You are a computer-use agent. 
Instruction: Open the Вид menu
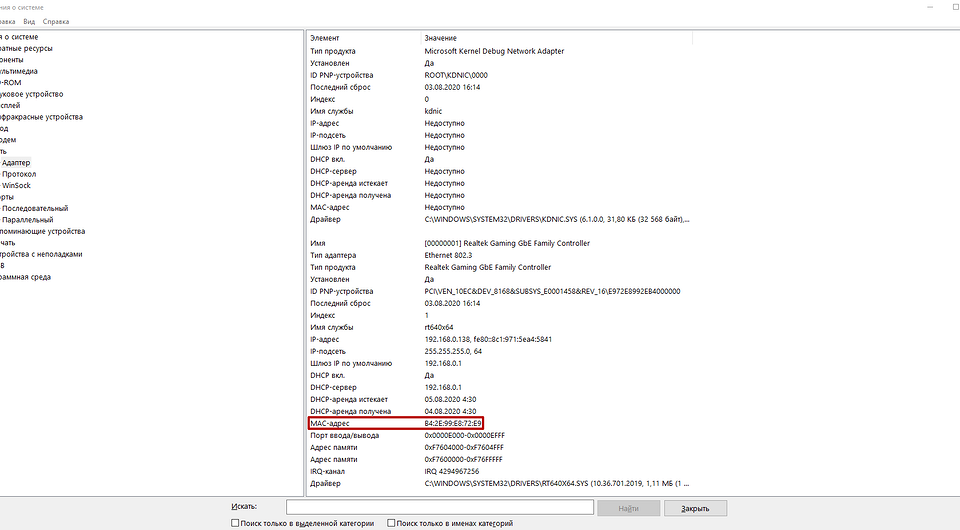[x=29, y=21]
